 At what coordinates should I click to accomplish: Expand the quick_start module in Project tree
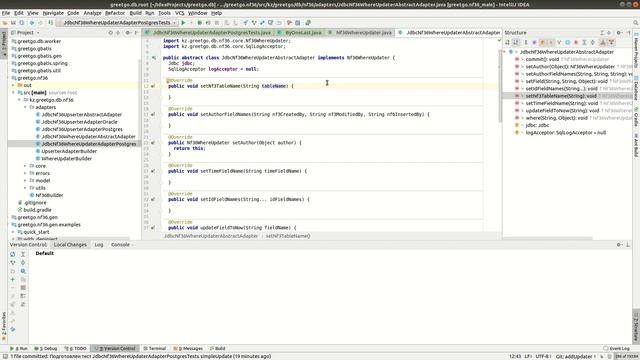(x=13, y=232)
